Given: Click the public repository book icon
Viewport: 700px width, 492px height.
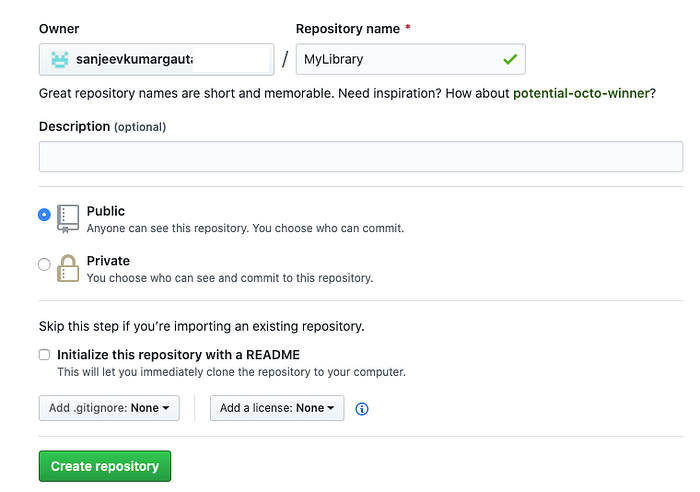Looking at the screenshot, I should tap(68, 219).
